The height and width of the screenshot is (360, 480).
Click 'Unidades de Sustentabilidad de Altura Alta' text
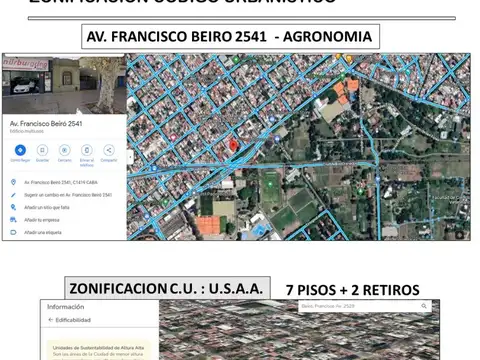pos(98,348)
